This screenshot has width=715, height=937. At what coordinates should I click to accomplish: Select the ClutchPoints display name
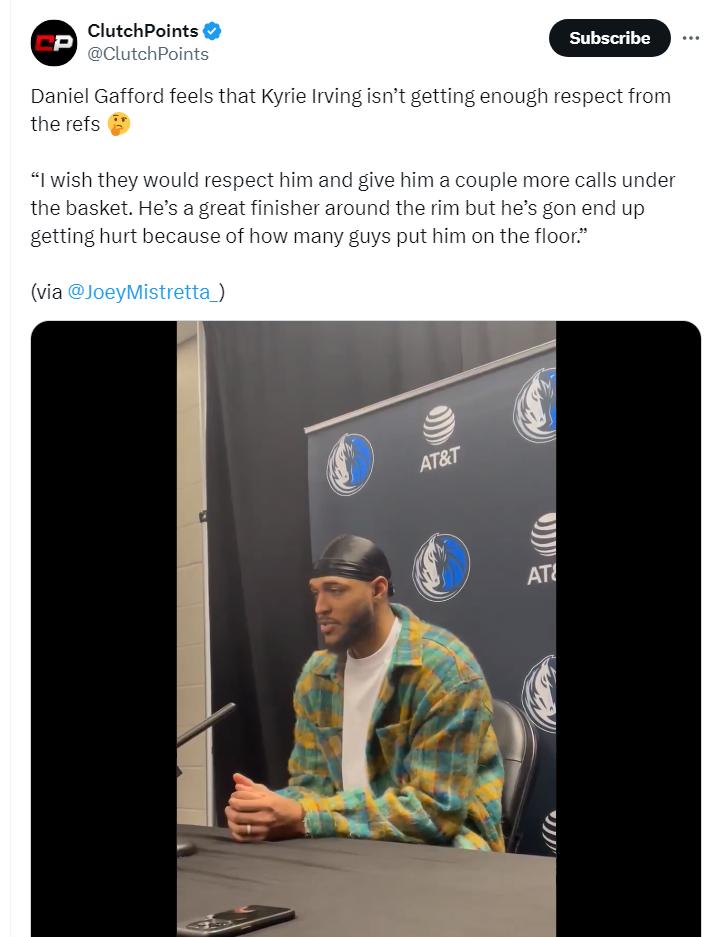(142, 31)
